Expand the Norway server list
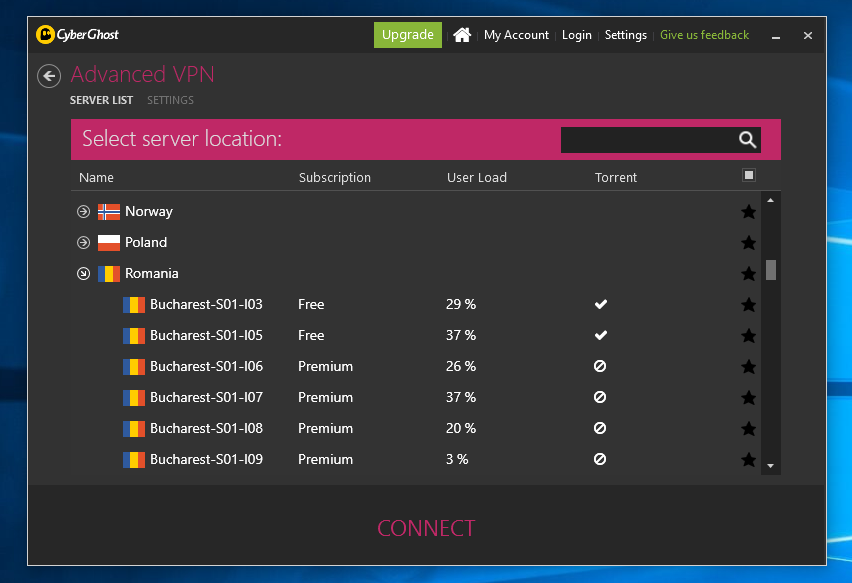852x583 pixels. [x=83, y=211]
